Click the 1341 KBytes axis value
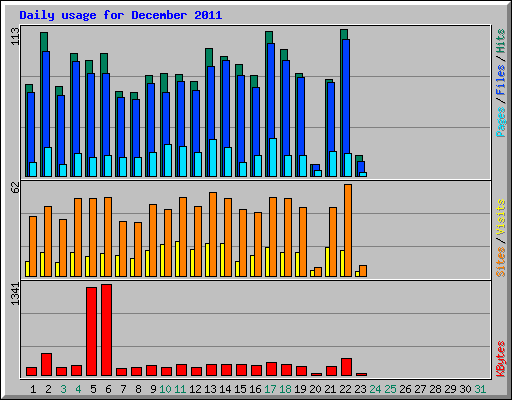This screenshot has width=512, height=400. (x=15, y=294)
